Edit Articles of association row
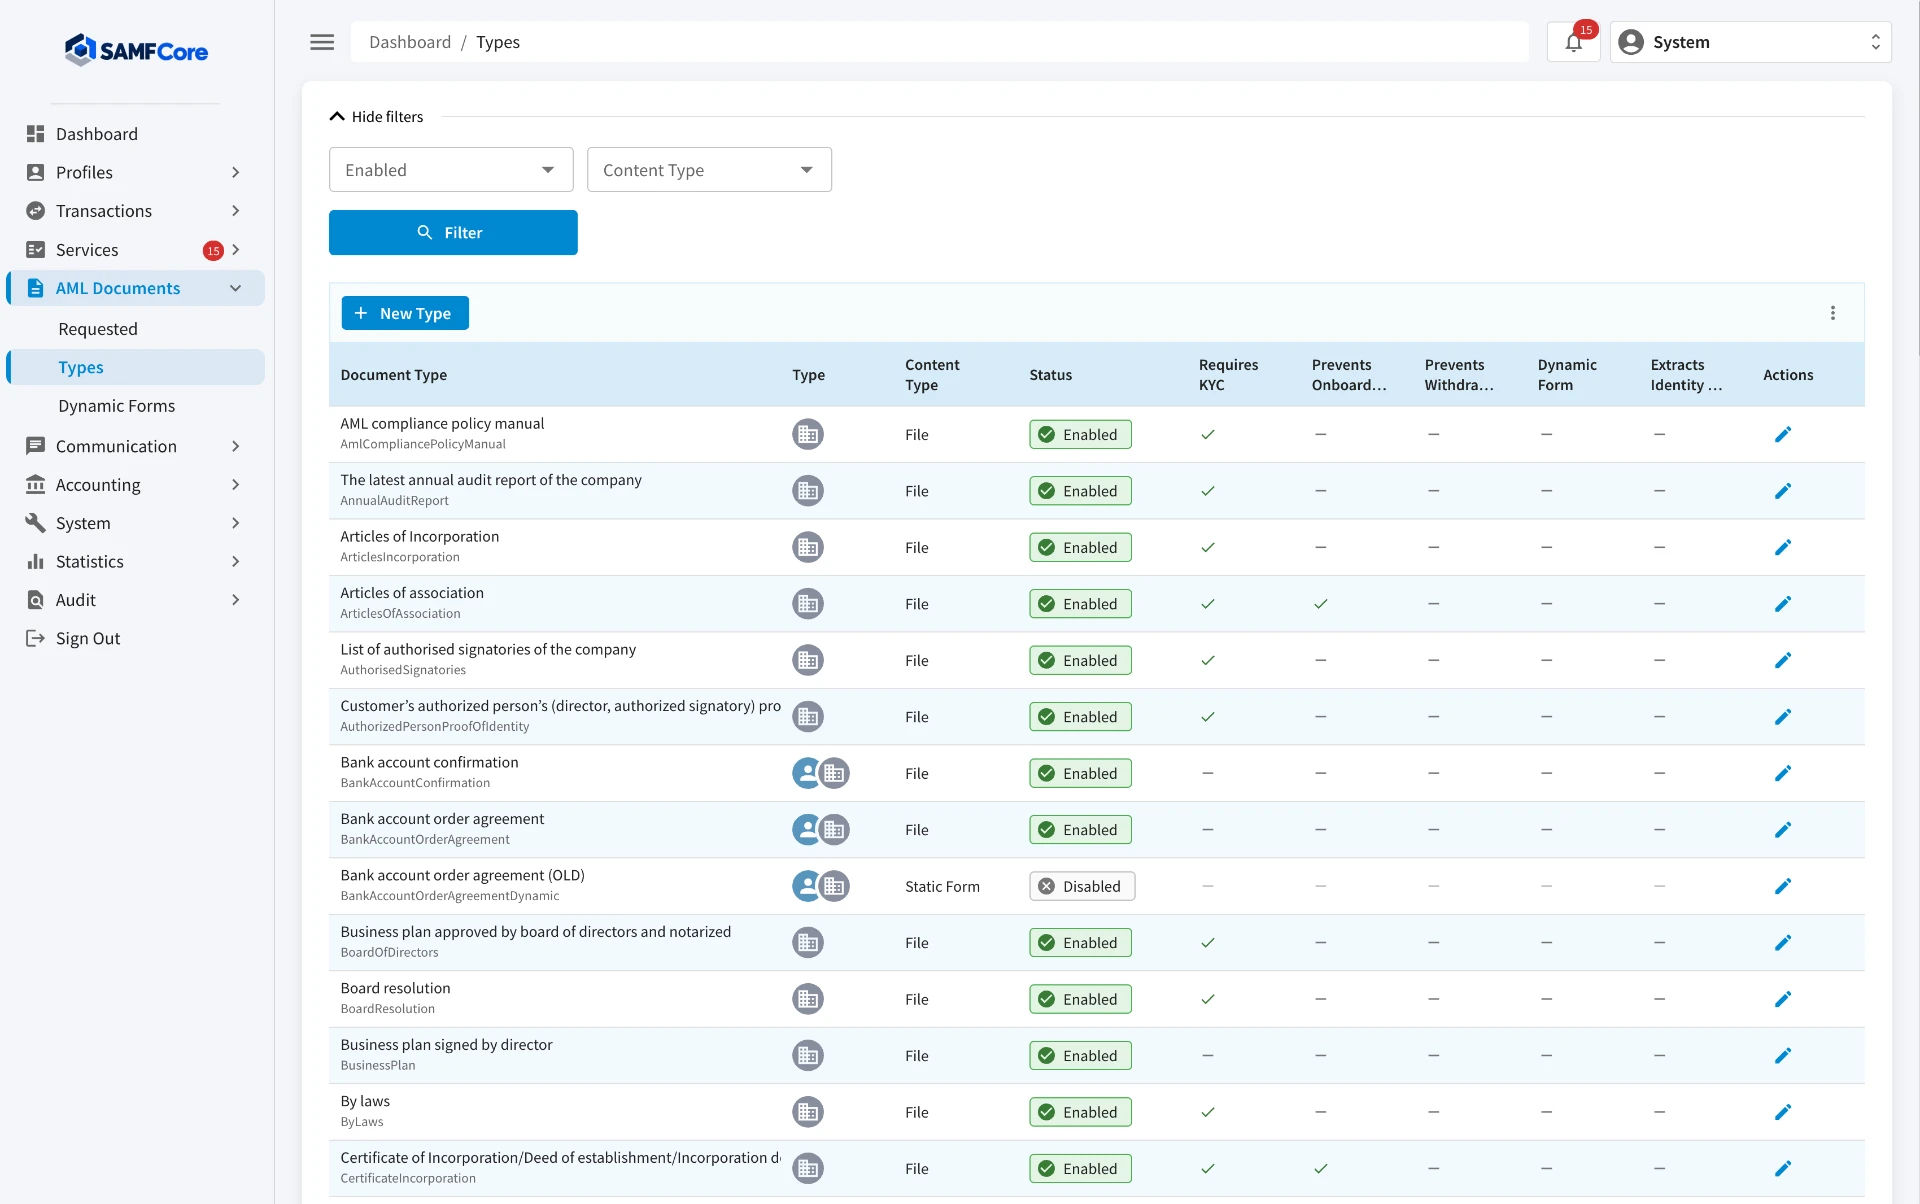This screenshot has height=1204, width=1920. point(1783,604)
